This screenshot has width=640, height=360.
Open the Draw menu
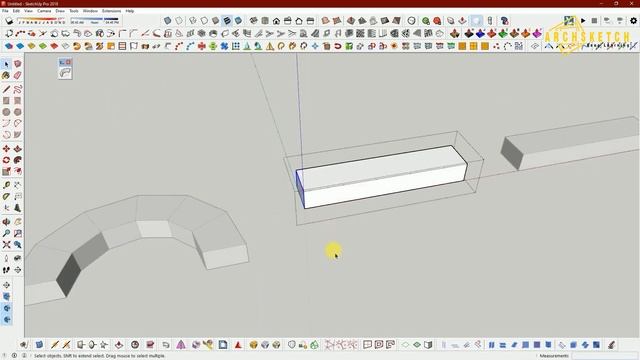[60, 11]
